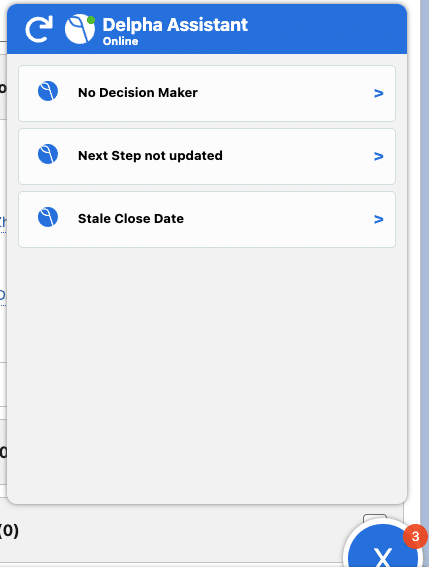The height and width of the screenshot is (567, 429).
Task: Open Stale Close Date with its chevron arrow
Action: (378, 219)
